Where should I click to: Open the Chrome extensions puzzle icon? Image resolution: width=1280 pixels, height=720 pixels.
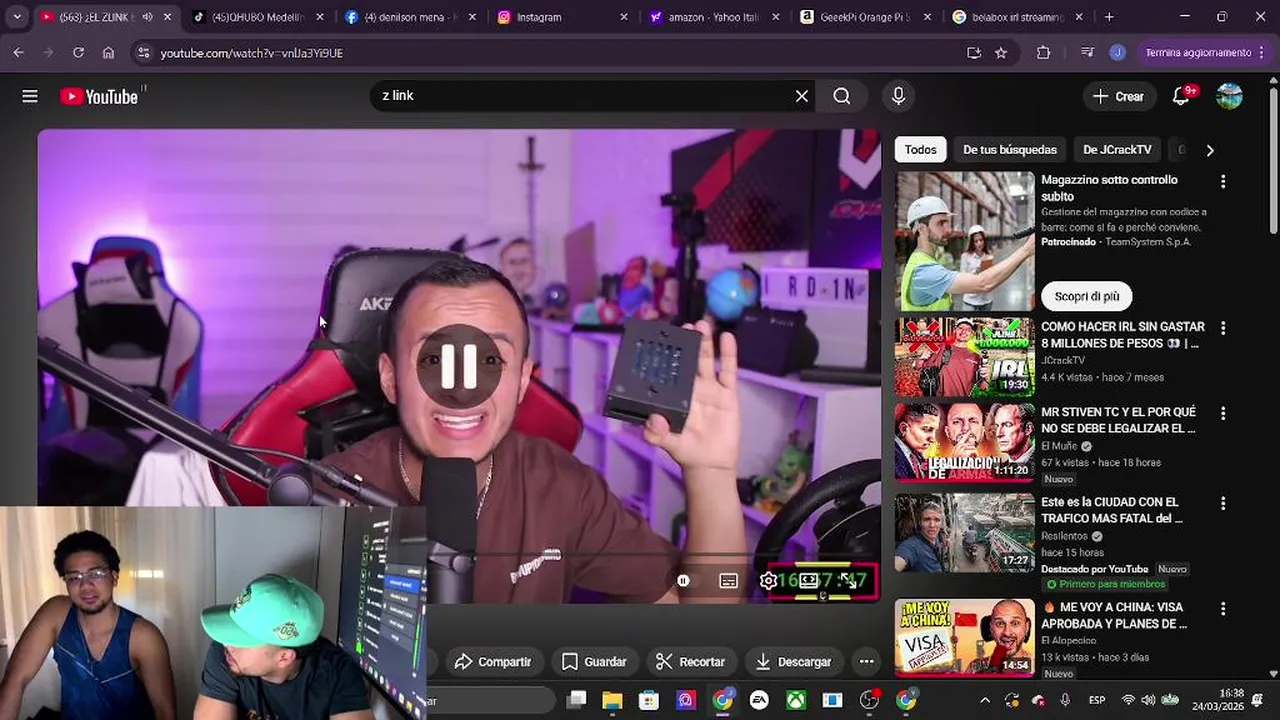1043,52
